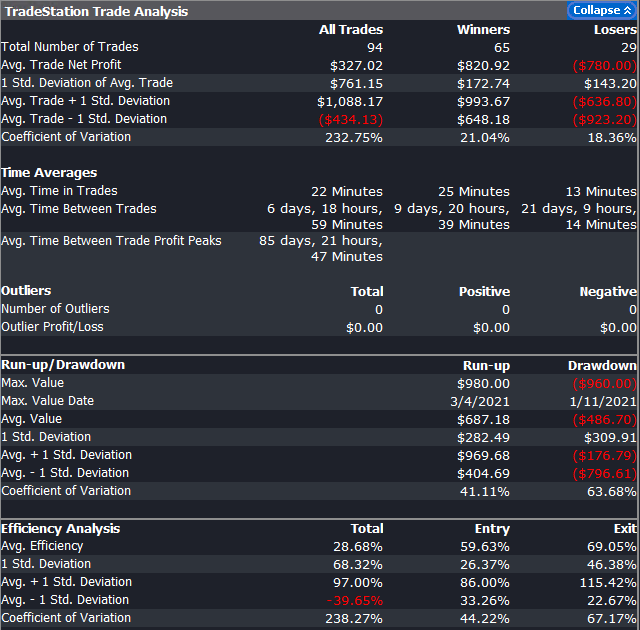Click the winners count 65

pyautogui.click(x=502, y=48)
